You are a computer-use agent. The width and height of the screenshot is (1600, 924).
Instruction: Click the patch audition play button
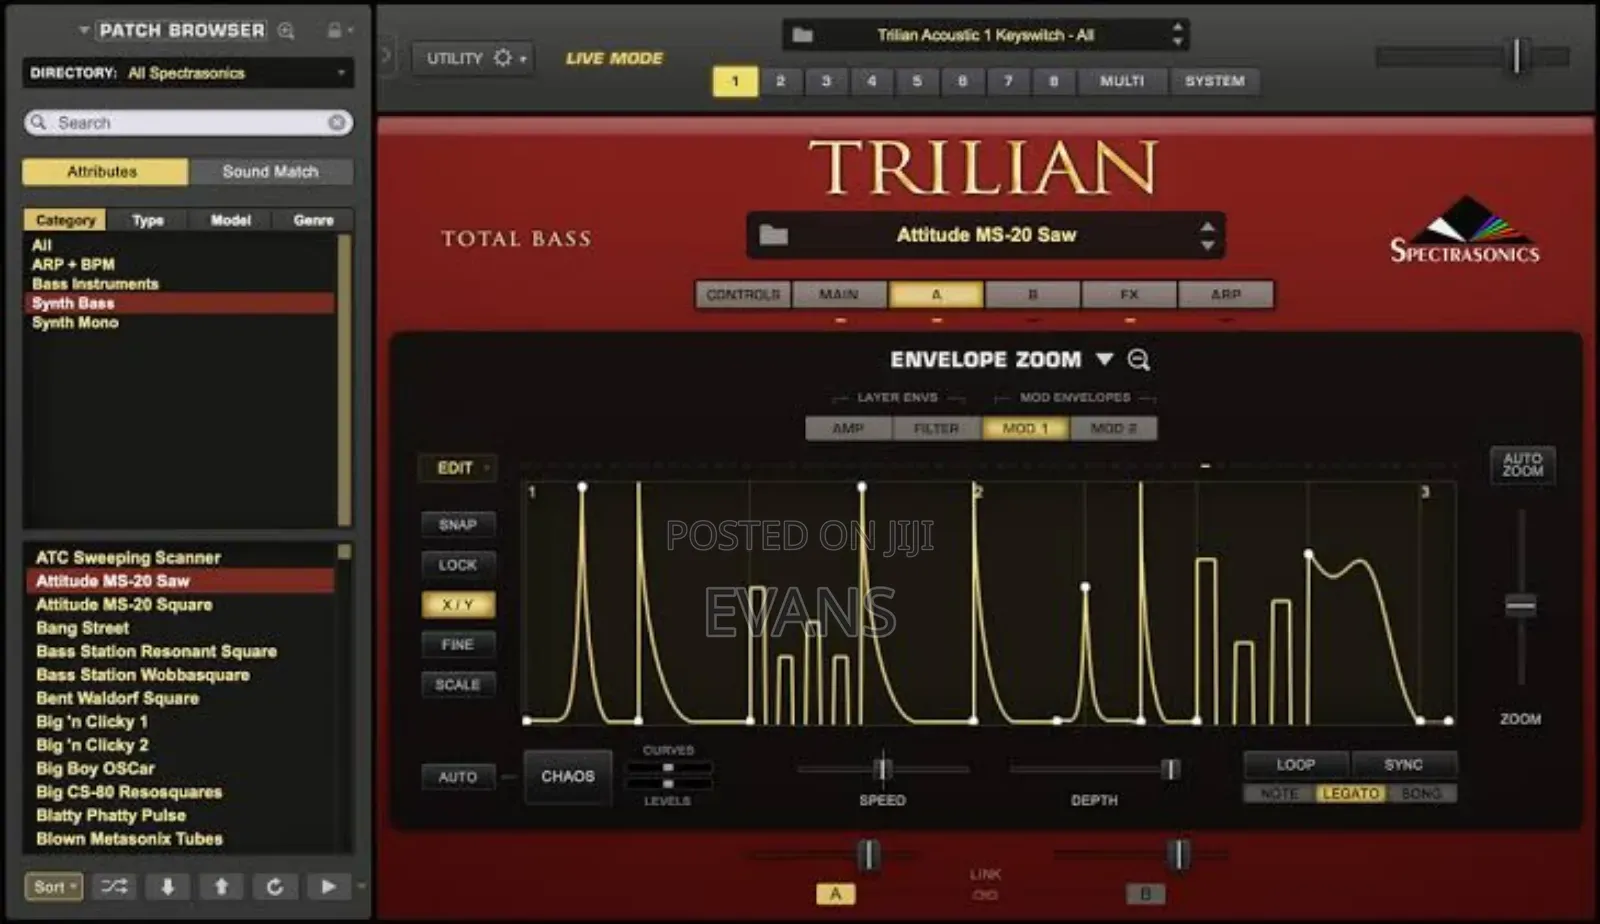click(x=328, y=886)
